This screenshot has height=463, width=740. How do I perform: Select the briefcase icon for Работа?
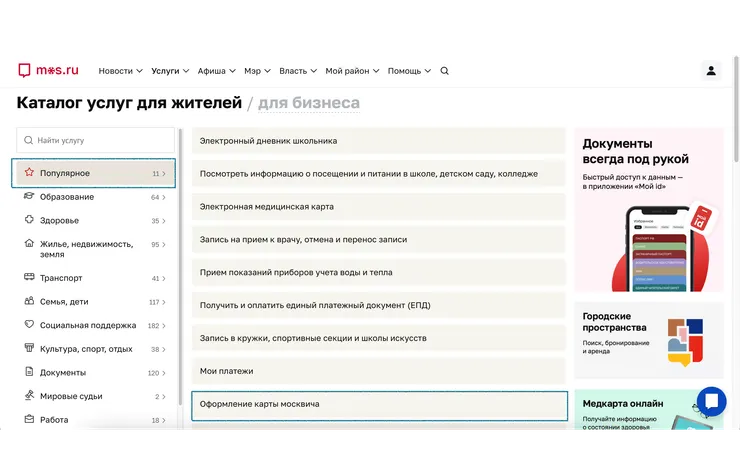coord(29,419)
